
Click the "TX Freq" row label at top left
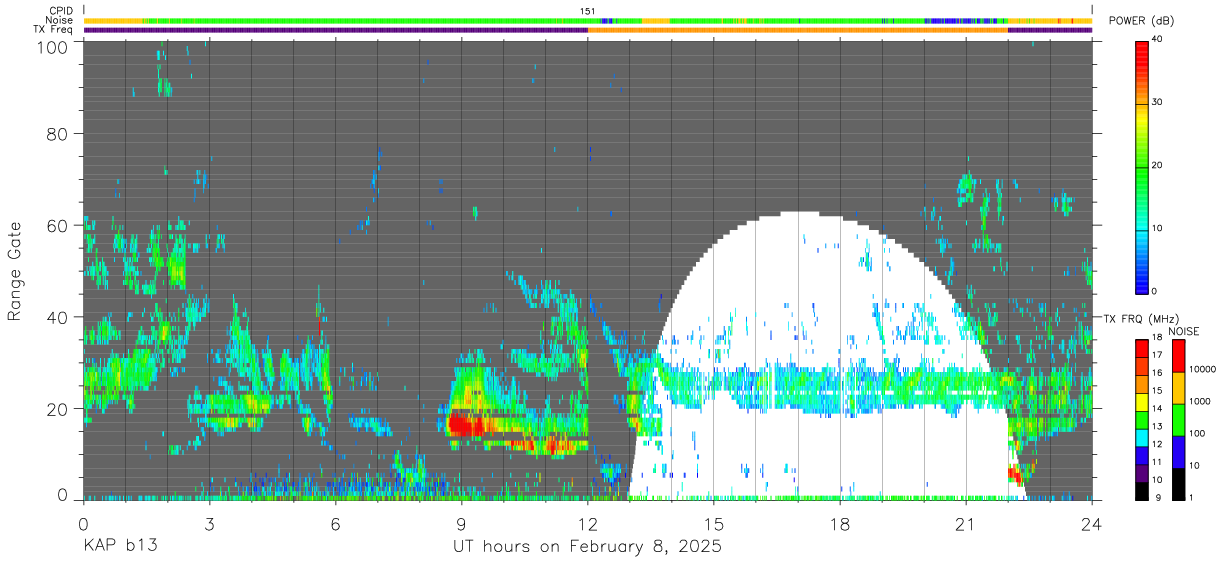[x=54, y=30]
